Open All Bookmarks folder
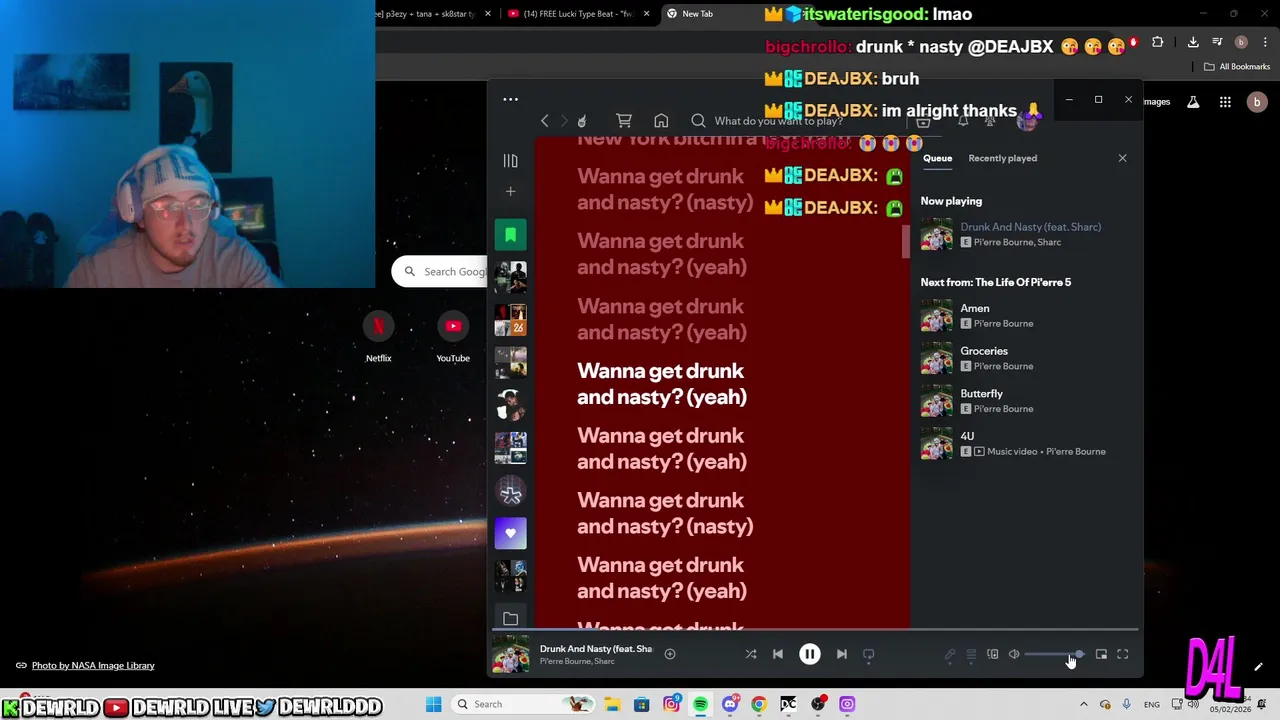The height and width of the screenshot is (720, 1280). pos(1237,67)
